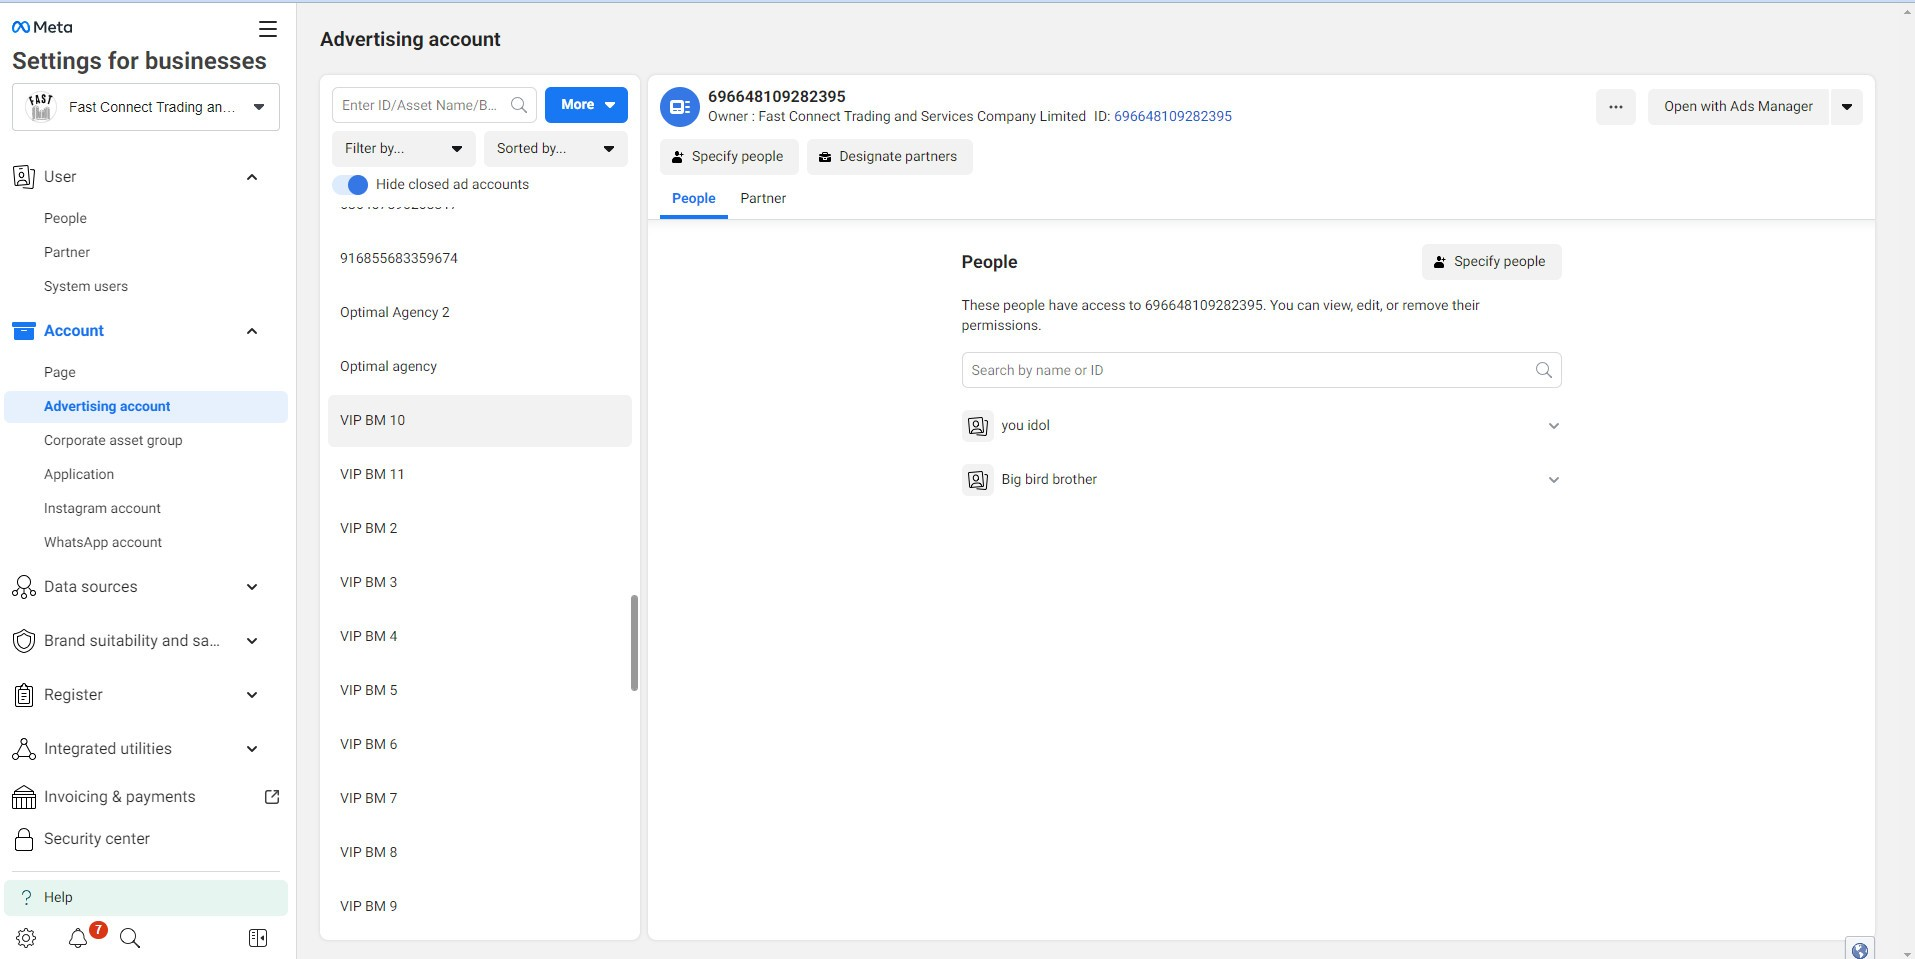1915x959 pixels.
Task: Open WhatsApp account menu item
Action: point(103,543)
